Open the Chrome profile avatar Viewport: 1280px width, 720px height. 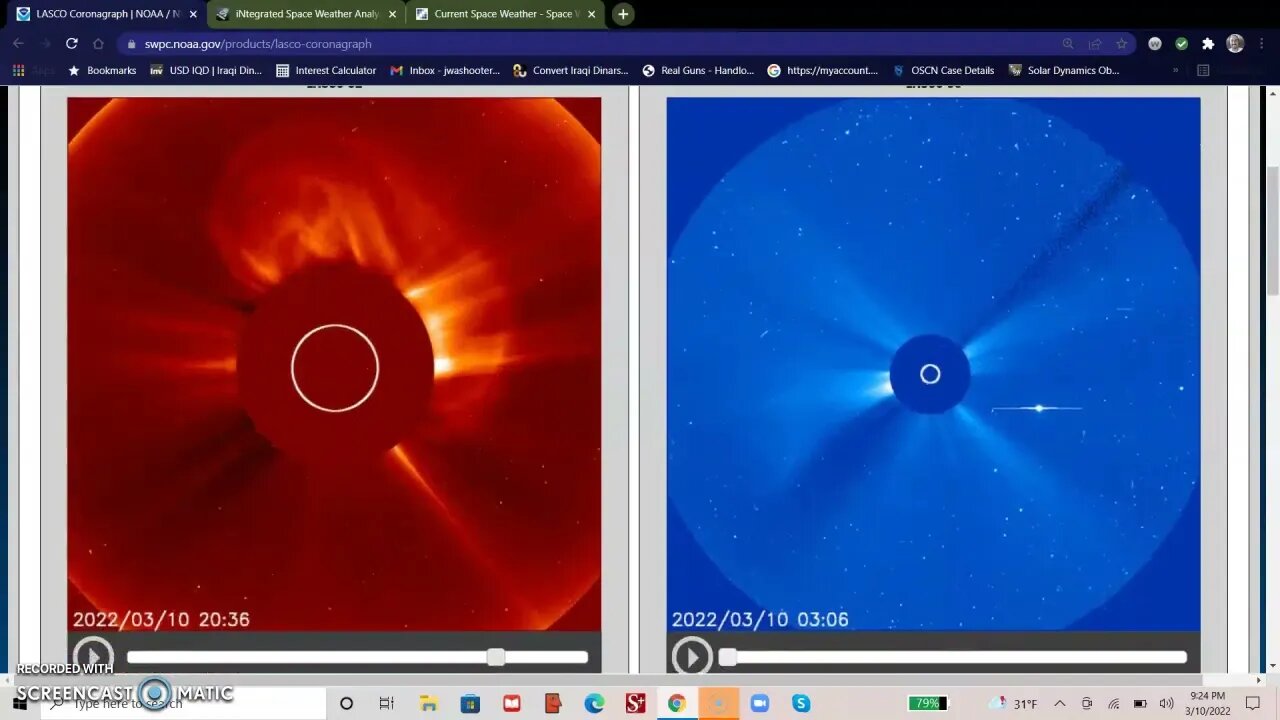click(1235, 44)
